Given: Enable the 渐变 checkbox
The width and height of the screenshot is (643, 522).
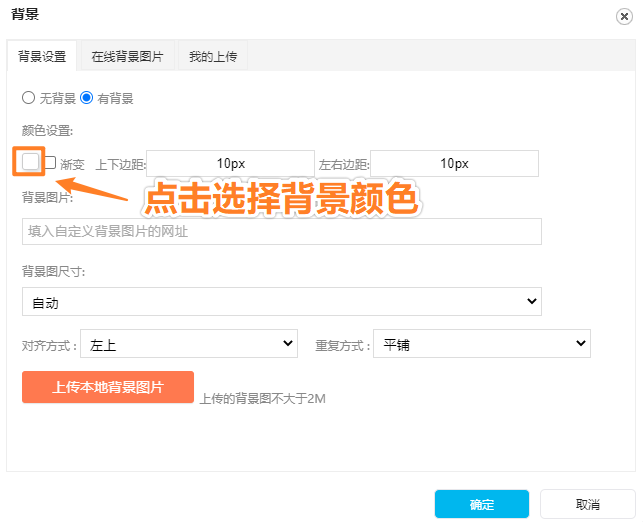Looking at the screenshot, I should tap(49, 162).
